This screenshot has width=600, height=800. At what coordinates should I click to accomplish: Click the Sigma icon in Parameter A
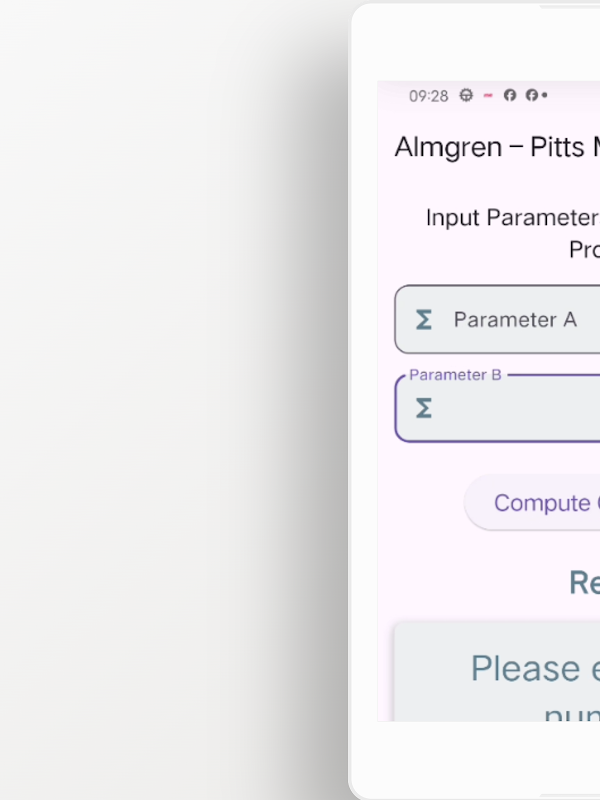click(x=424, y=320)
